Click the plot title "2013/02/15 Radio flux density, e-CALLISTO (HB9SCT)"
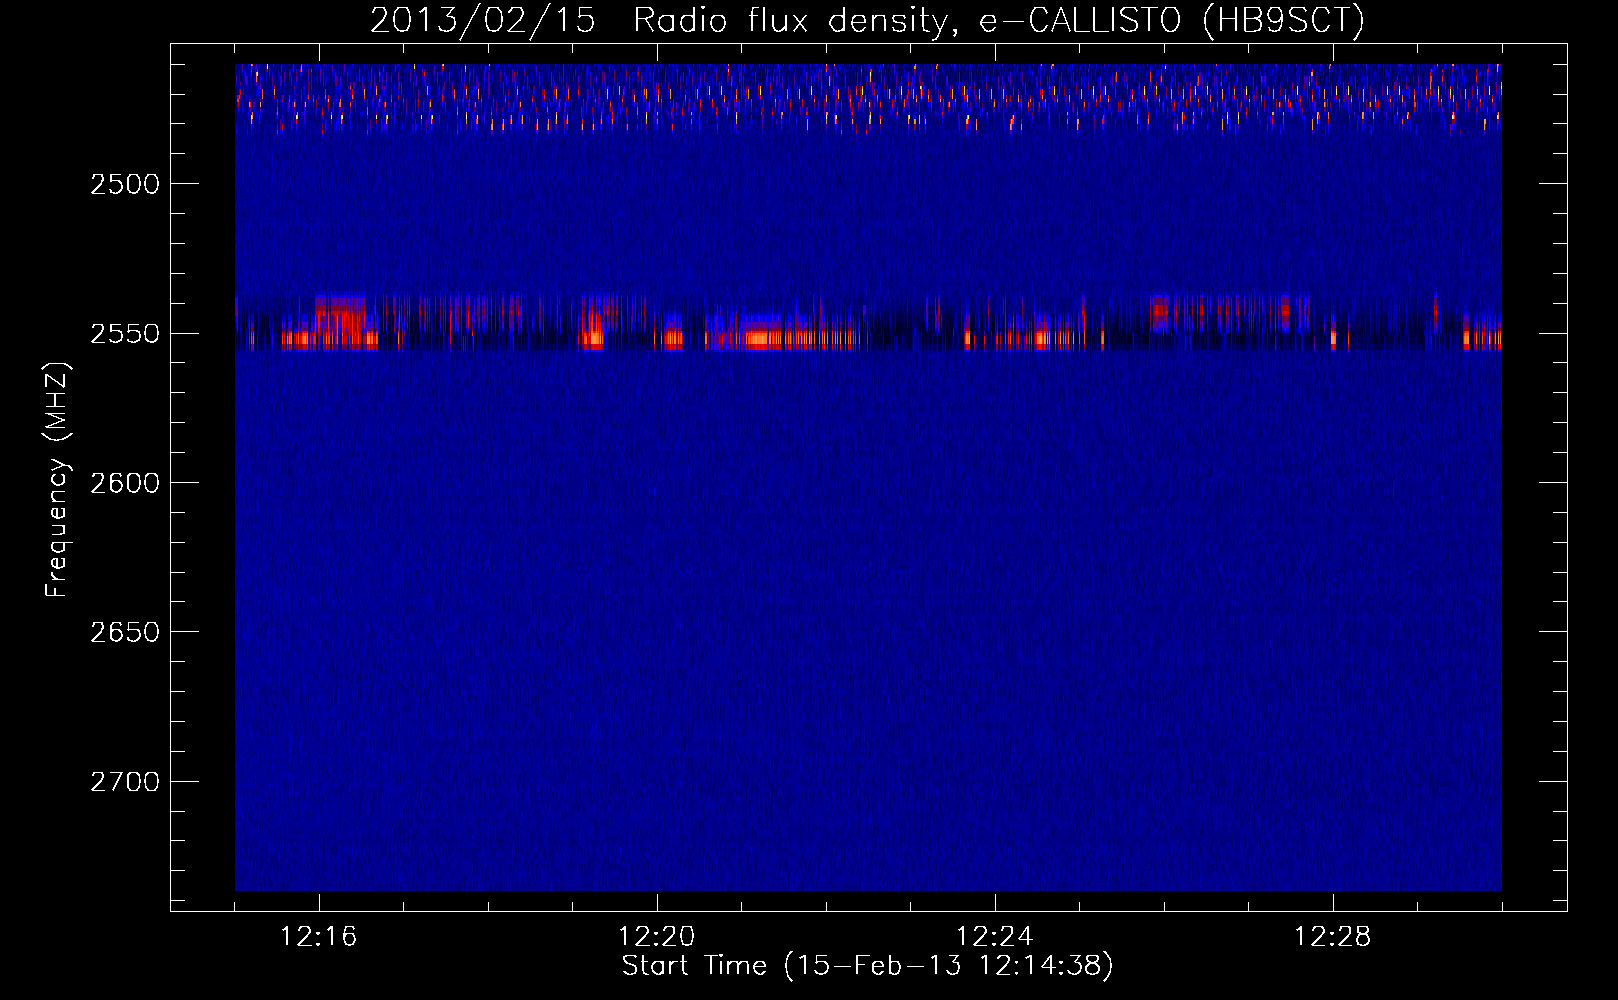 tap(867, 21)
